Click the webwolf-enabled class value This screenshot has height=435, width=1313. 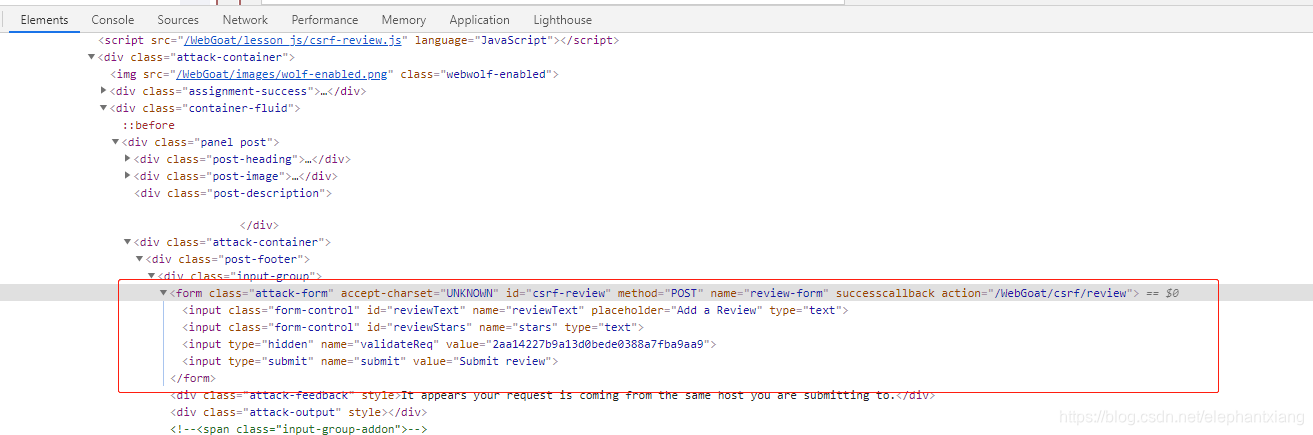point(493,75)
